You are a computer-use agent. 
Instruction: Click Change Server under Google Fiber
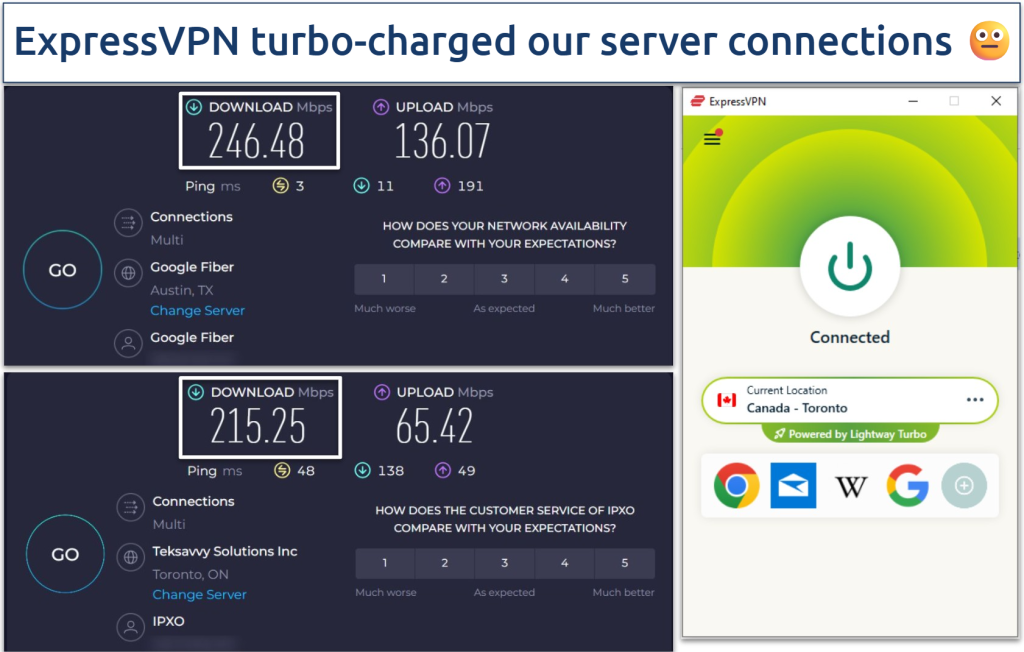click(197, 310)
